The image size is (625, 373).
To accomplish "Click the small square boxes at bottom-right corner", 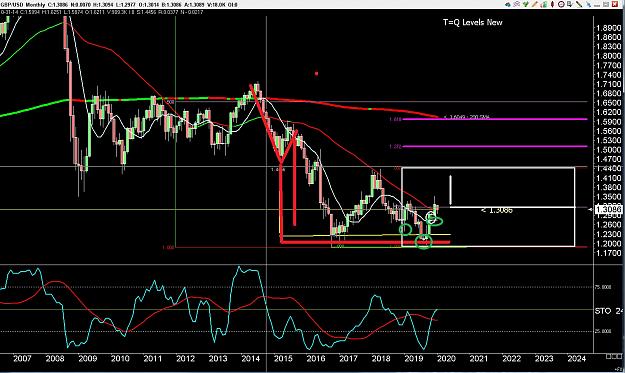I will [x=614, y=356].
